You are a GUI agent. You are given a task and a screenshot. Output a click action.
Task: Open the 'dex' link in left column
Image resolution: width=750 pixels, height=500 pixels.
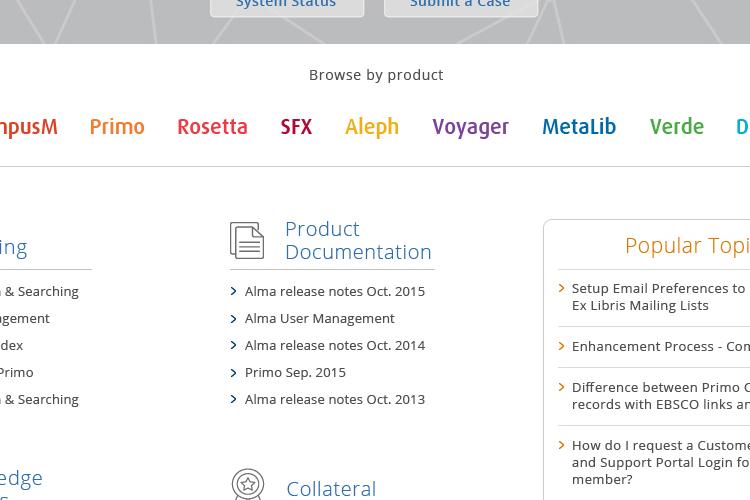11,345
